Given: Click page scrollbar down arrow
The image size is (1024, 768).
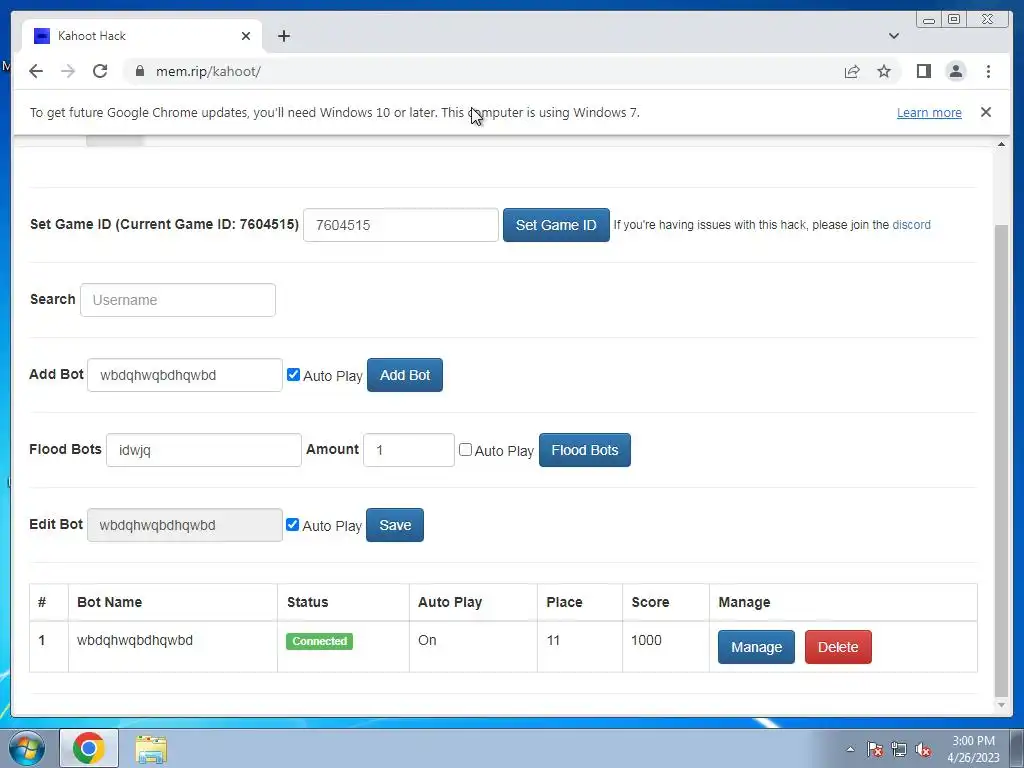Looking at the screenshot, I should pyautogui.click(x=1001, y=705).
